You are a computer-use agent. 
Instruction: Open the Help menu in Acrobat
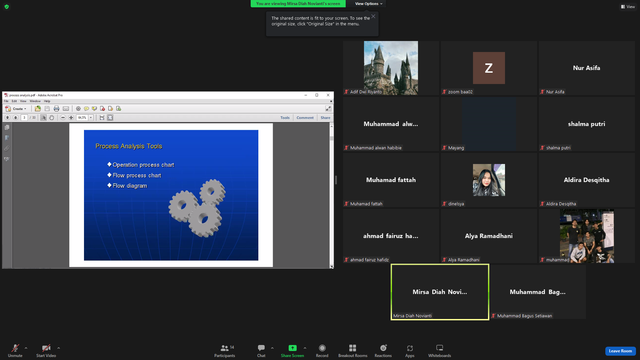coord(47,101)
